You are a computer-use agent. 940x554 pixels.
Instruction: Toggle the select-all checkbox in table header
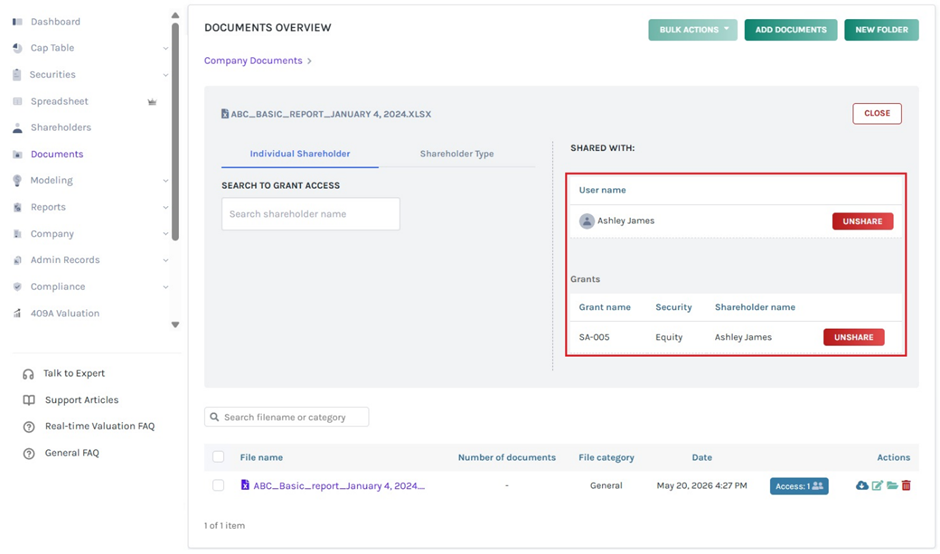pyautogui.click(x=218, y=457)
